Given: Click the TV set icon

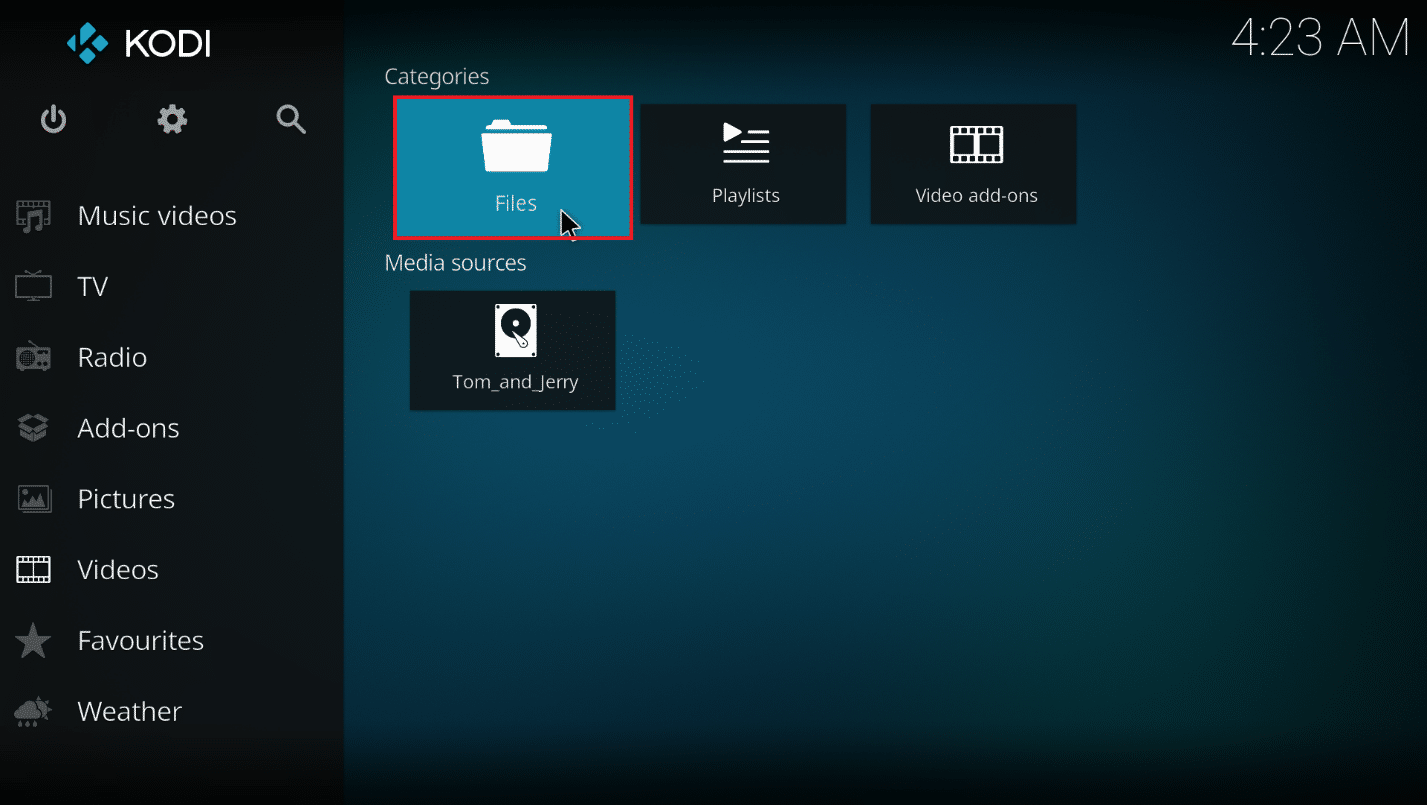Looking at the screenshot, I should (x=33, y=286).
